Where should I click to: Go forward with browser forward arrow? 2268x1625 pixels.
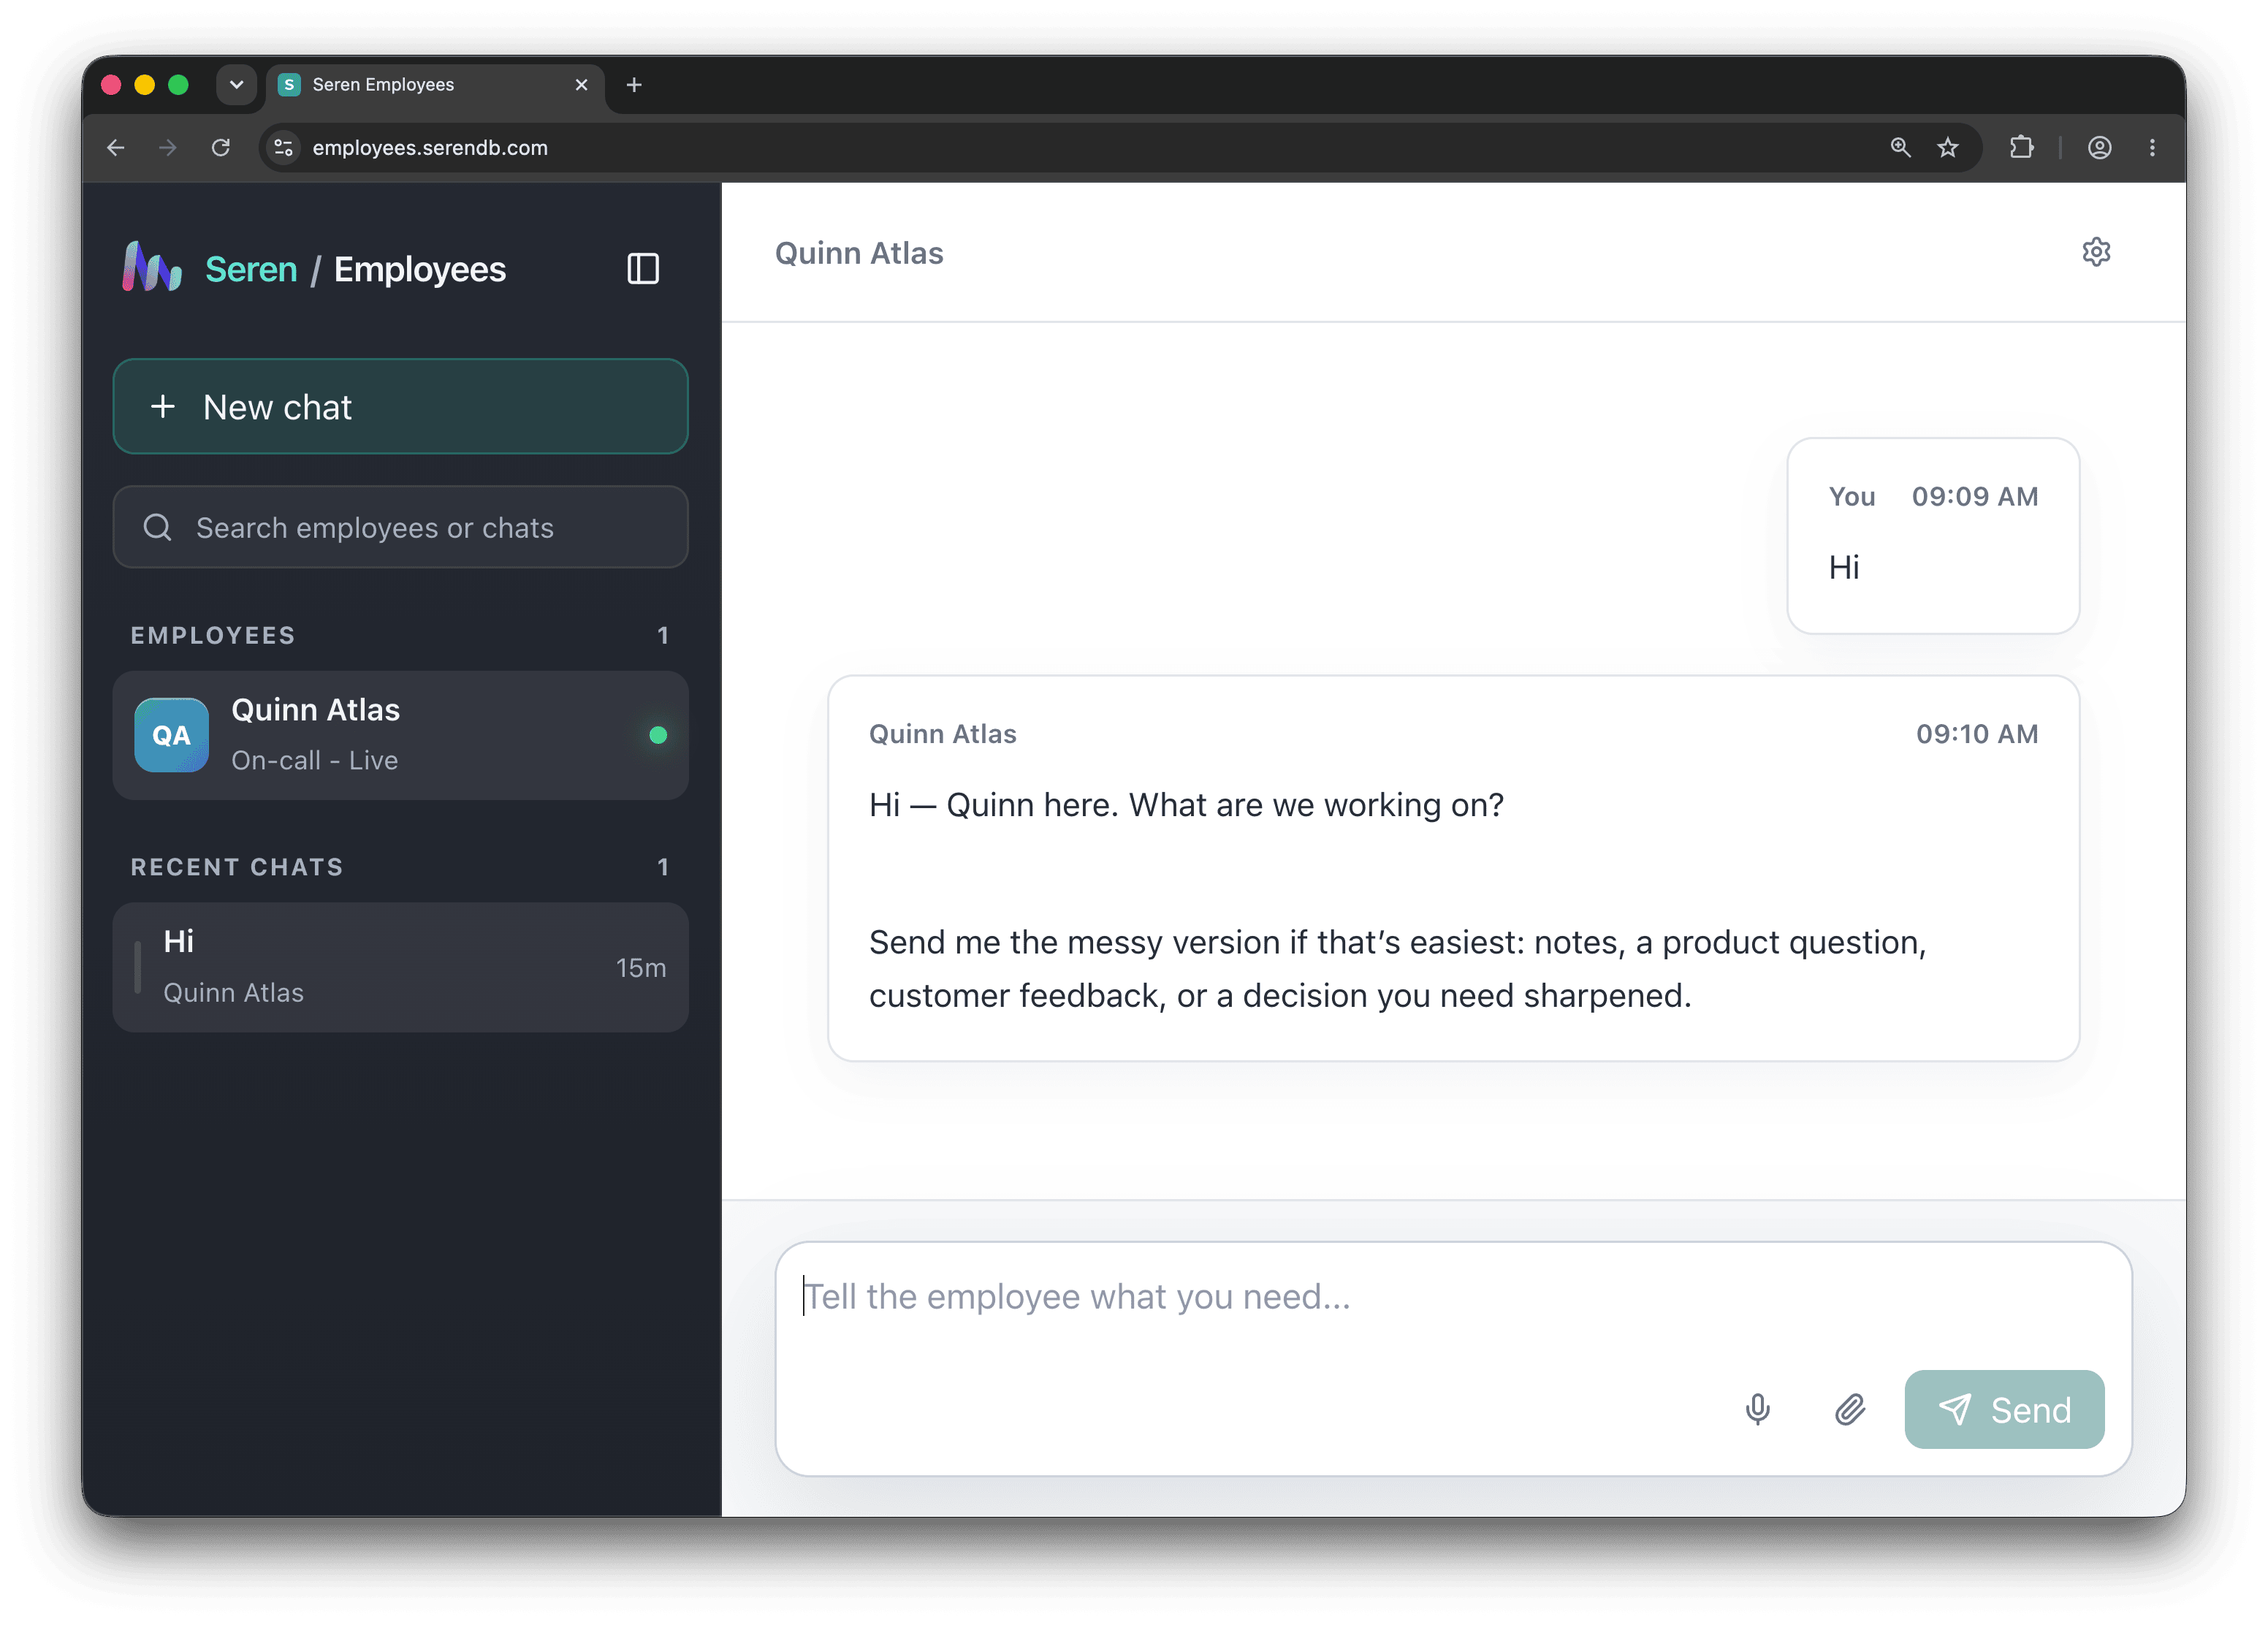tap(168, 148)
